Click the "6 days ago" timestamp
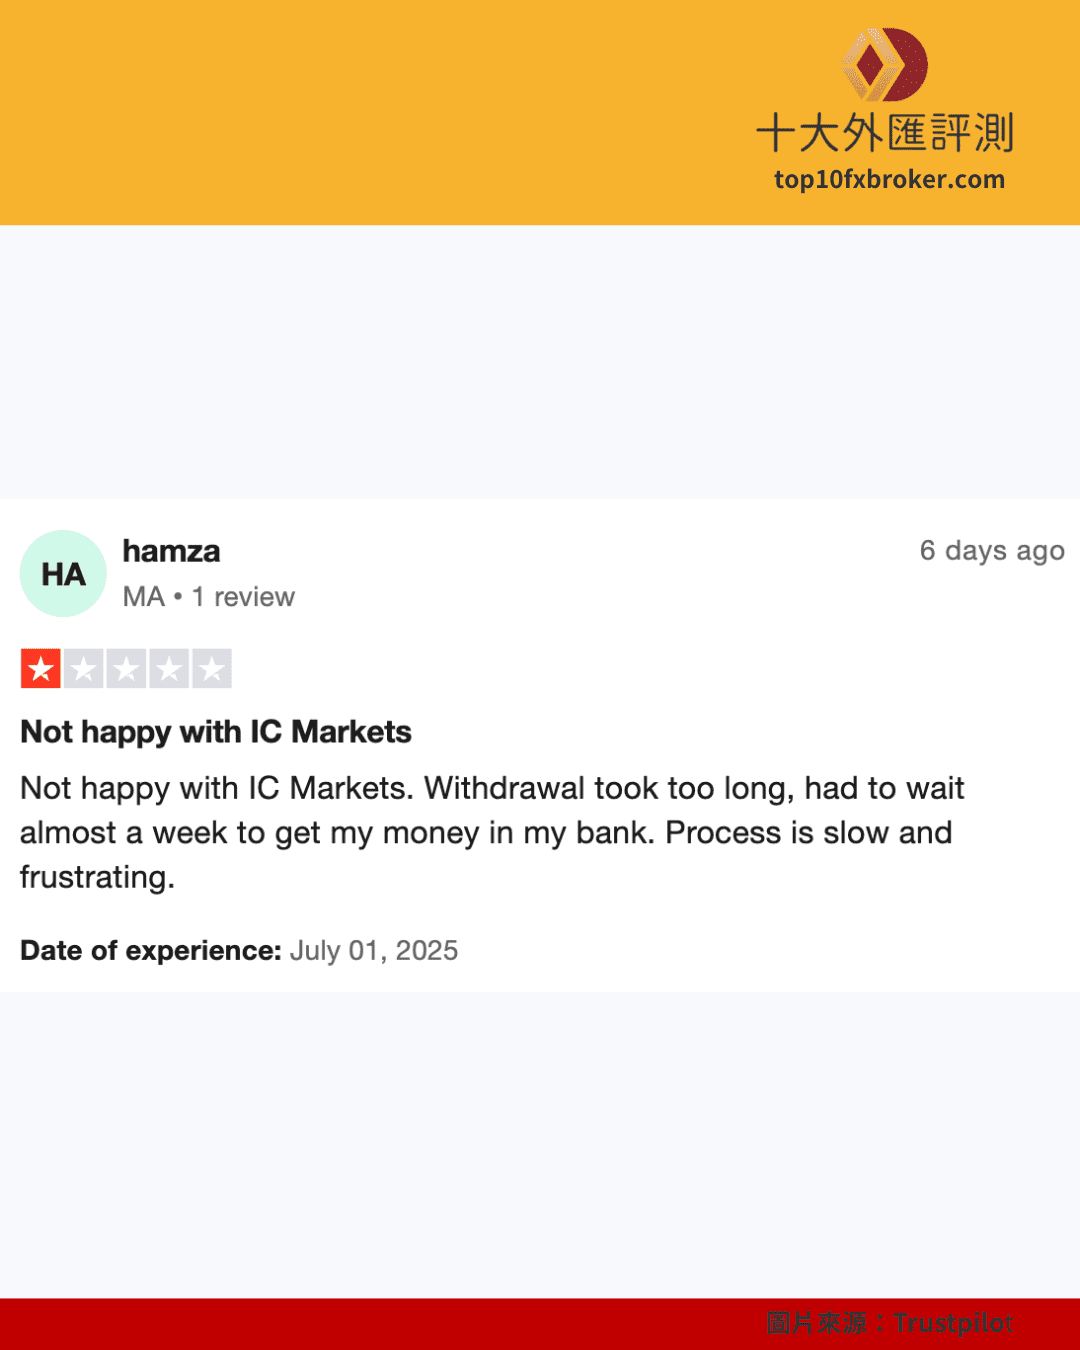The width and height of the screenshot is (1080, 1350). (991, 551)
